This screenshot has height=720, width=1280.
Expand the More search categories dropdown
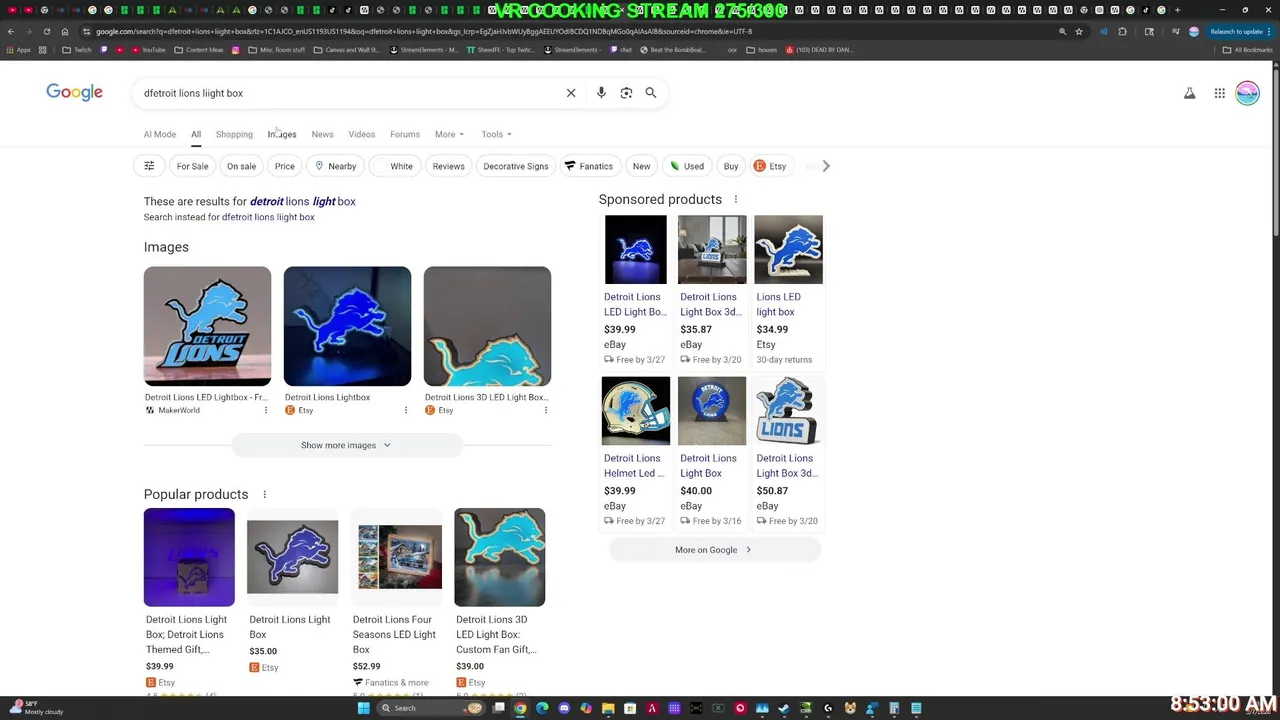[x=448, y=134]
